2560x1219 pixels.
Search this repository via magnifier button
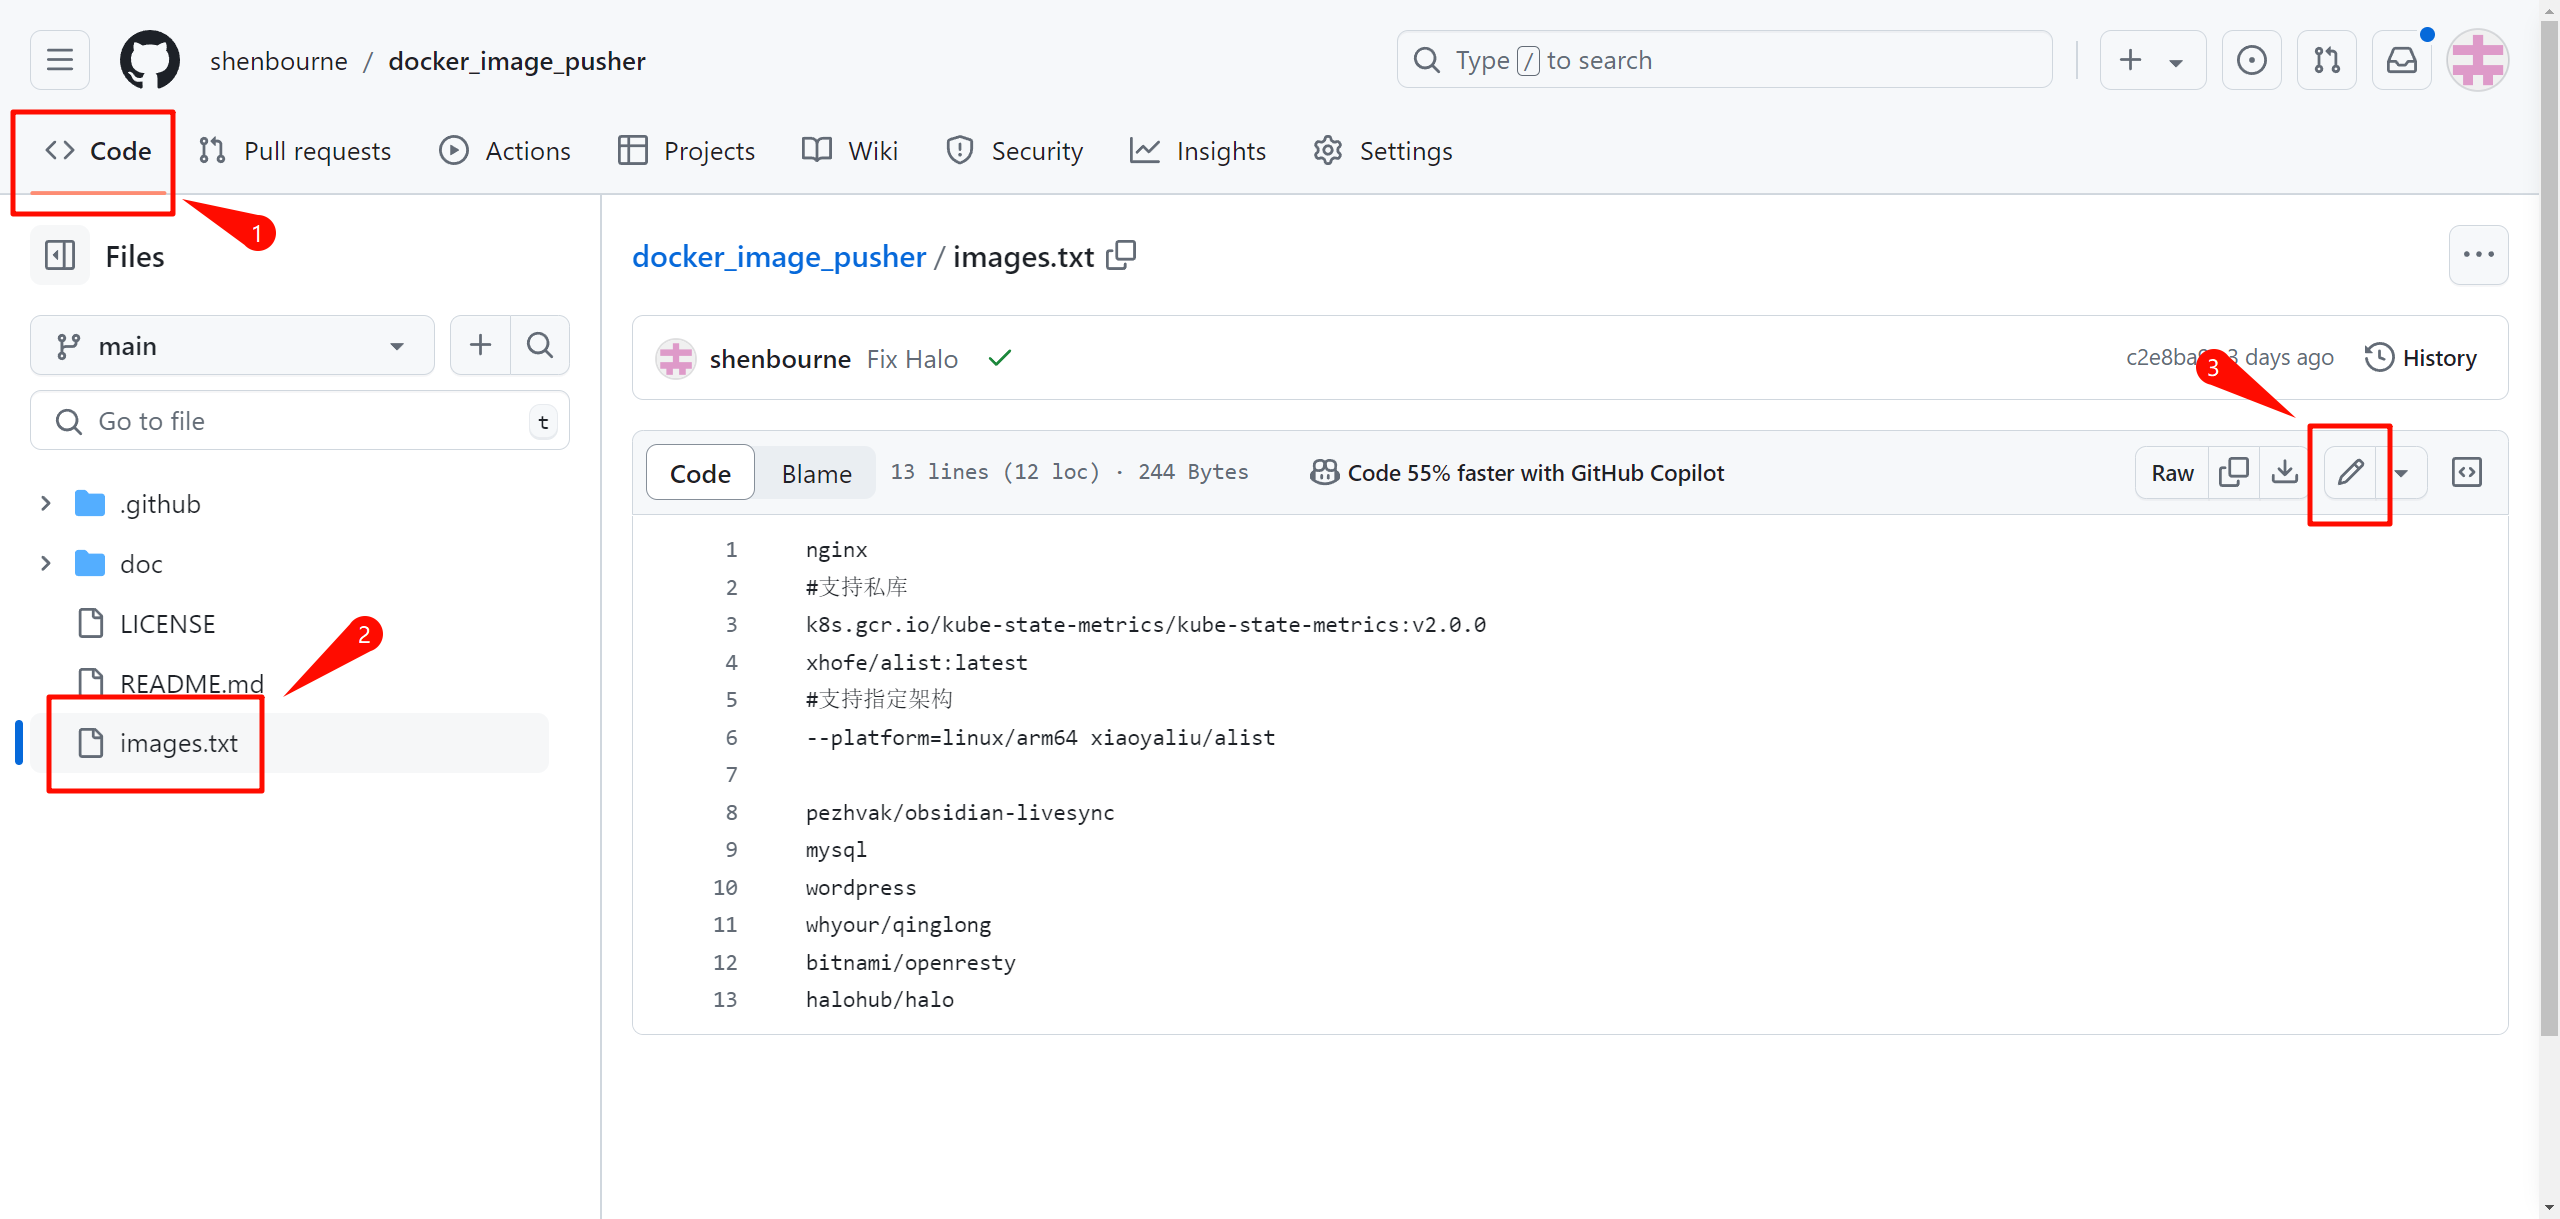(540, 345)
